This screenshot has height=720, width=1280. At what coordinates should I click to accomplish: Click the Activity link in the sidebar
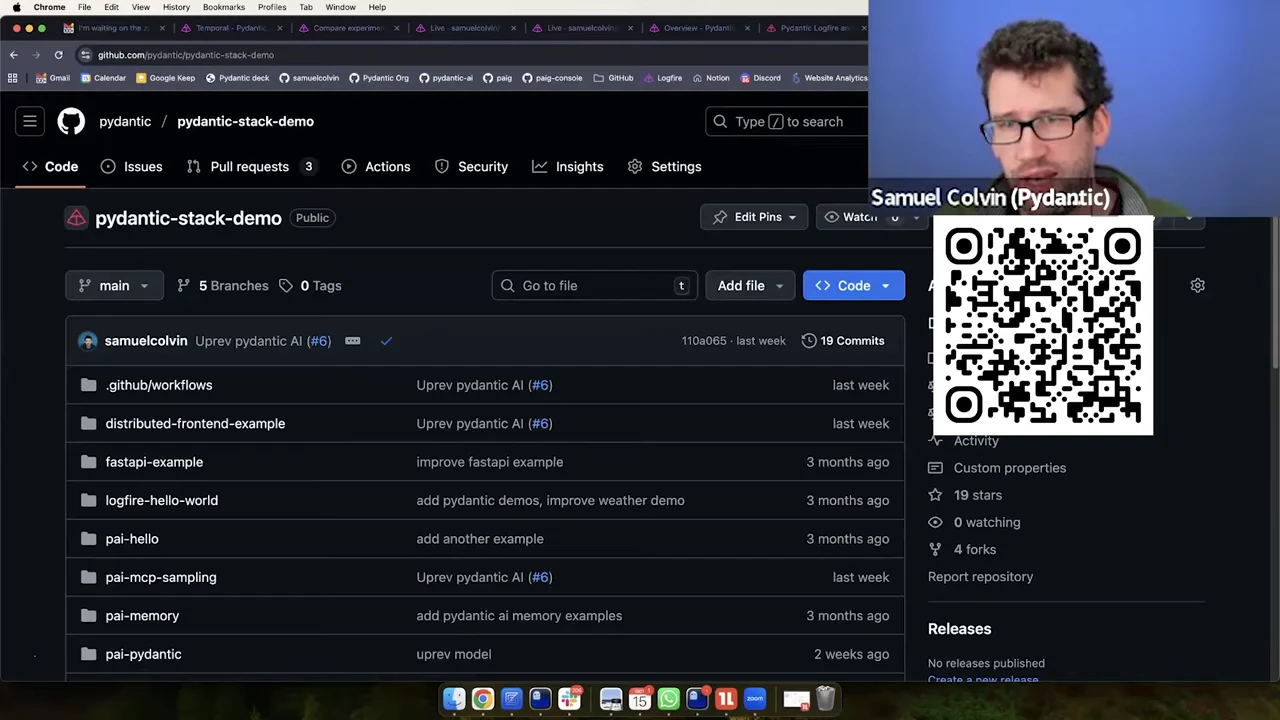tap(964, 441)
